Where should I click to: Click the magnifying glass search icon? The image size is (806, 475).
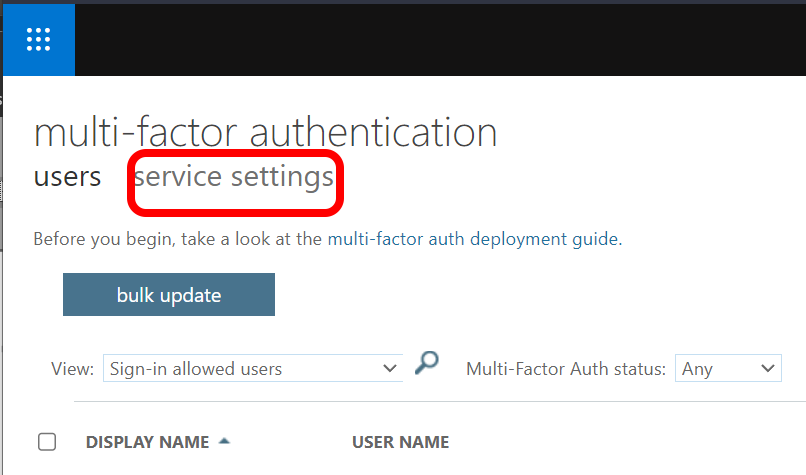(427, 364)
